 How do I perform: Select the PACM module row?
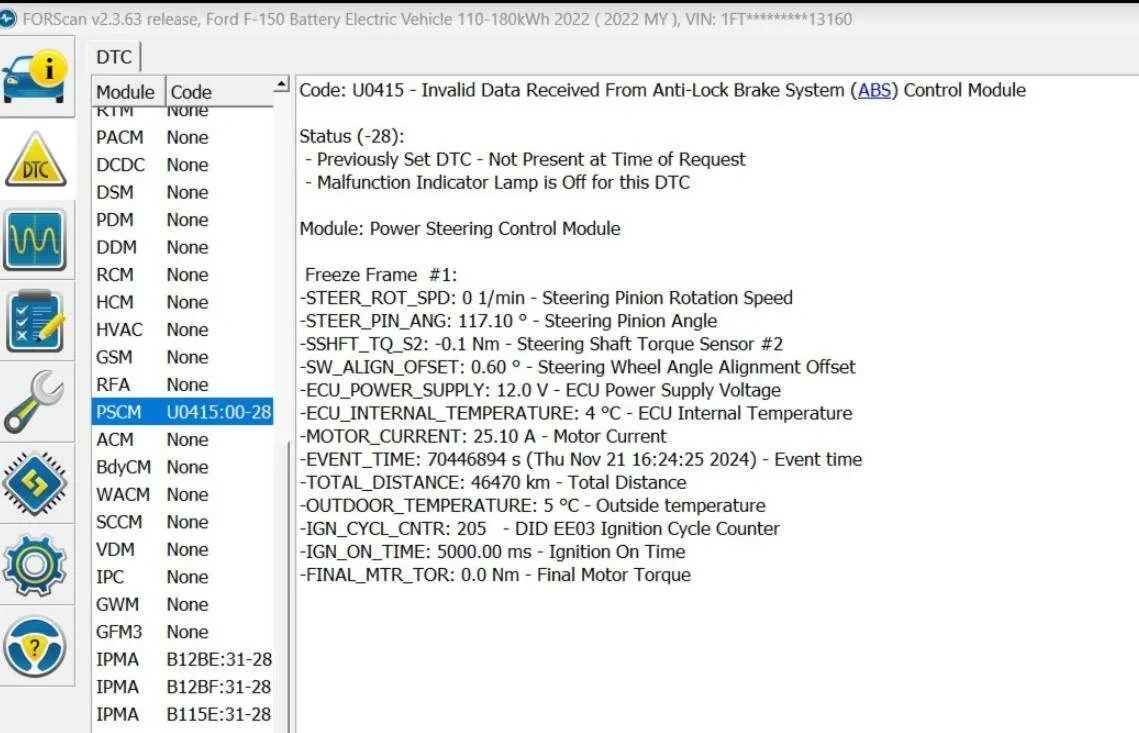click(x=182, y=137)
